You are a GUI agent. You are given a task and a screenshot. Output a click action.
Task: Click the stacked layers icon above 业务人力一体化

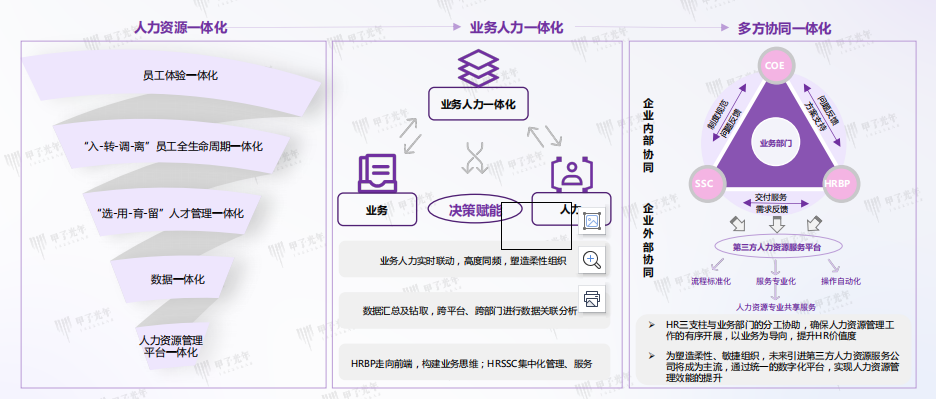click(x=478, y=67)
